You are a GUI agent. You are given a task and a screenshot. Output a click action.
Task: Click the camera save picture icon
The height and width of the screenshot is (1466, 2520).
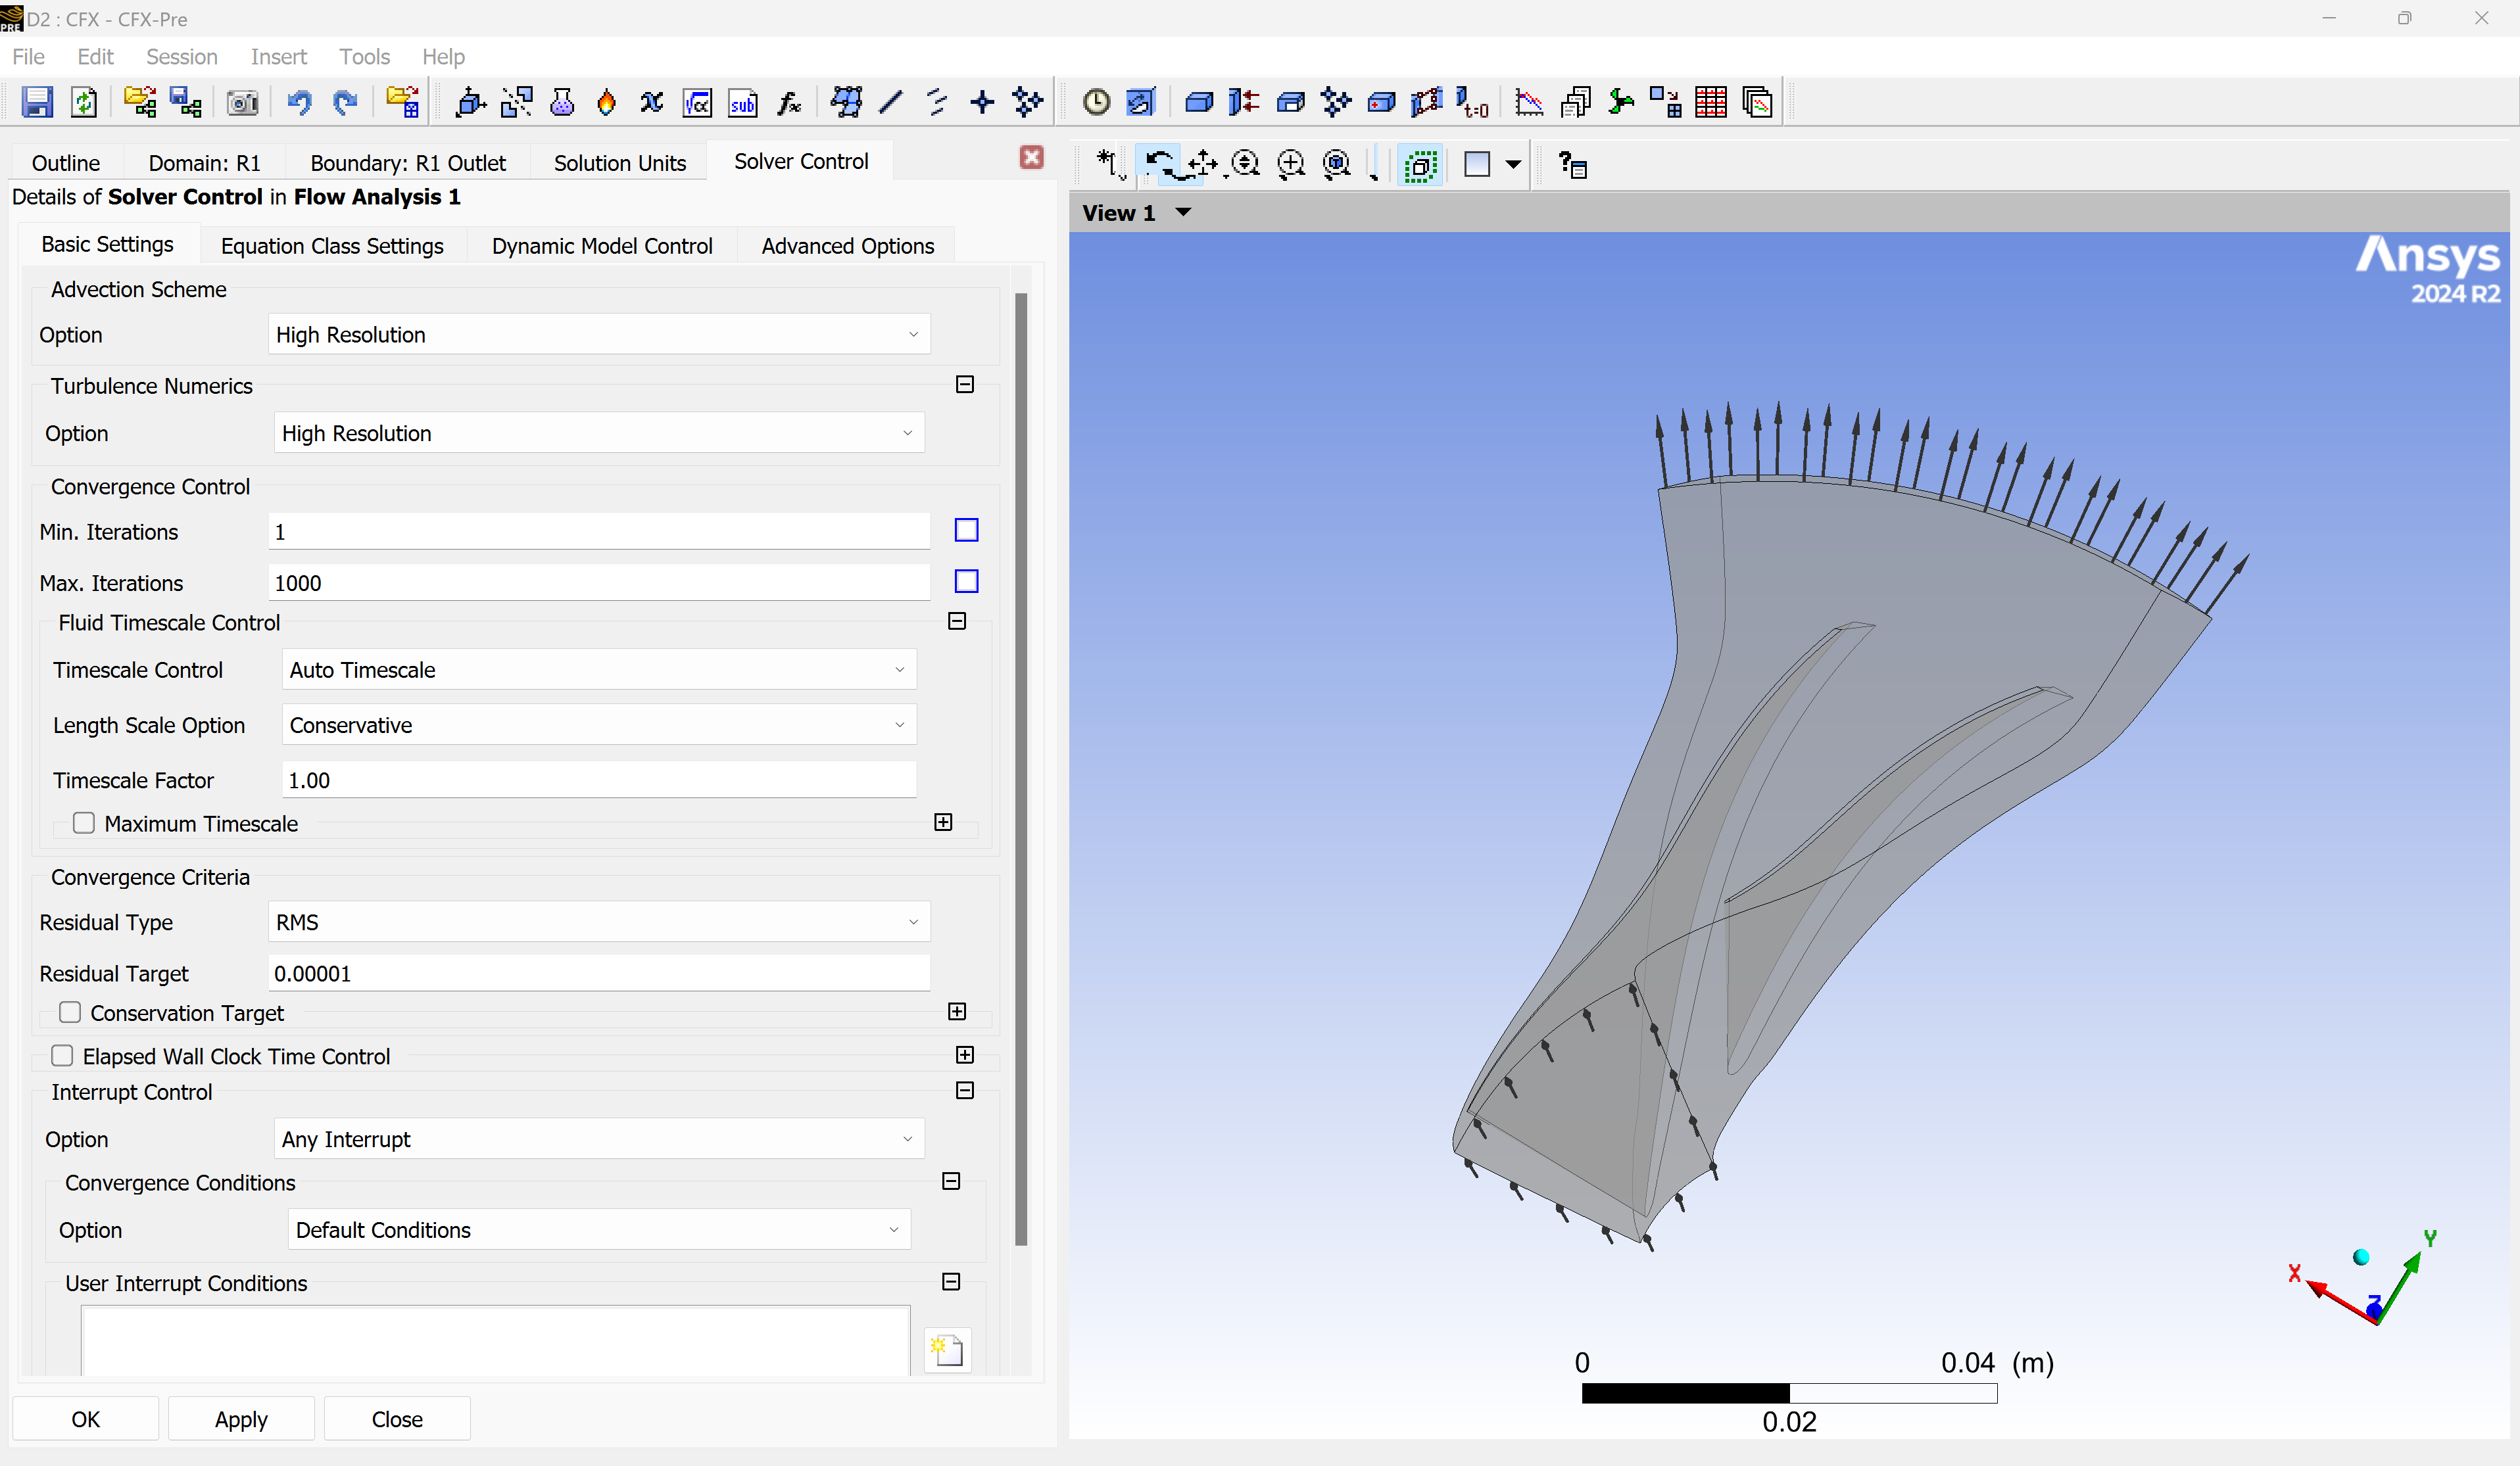coord(242,102)
